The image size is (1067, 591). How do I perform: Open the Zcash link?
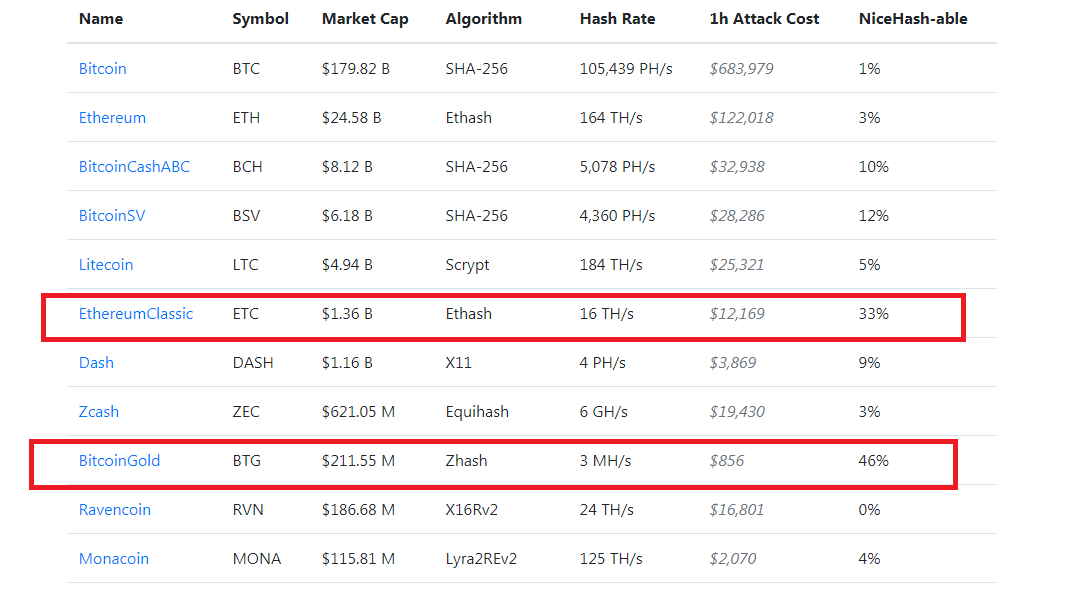coord(99,412)
